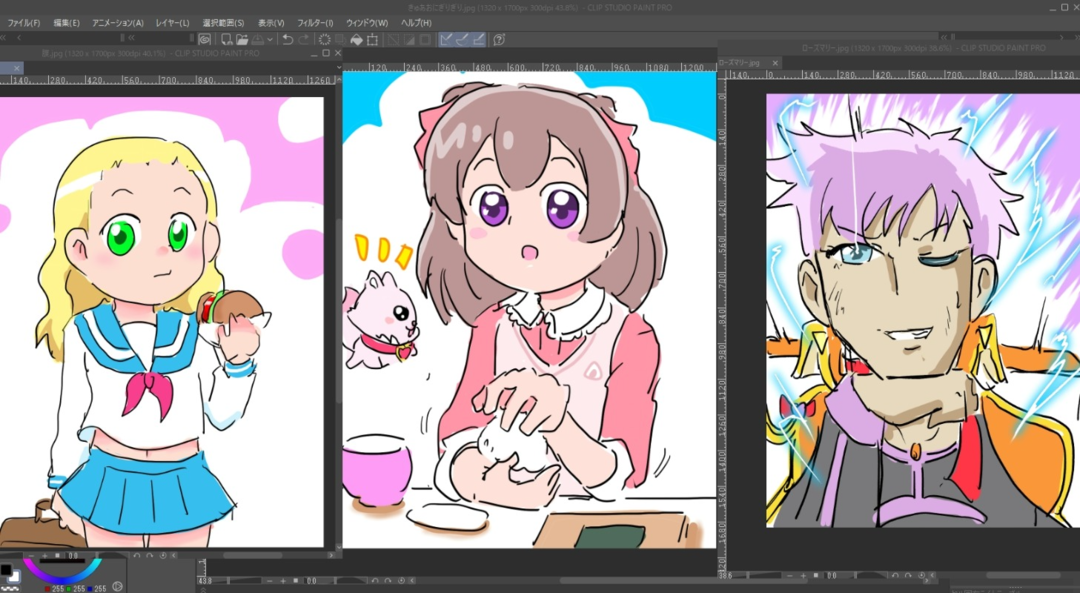Click the red value 255 field
1080x593 pixels.
click(60, 589)
